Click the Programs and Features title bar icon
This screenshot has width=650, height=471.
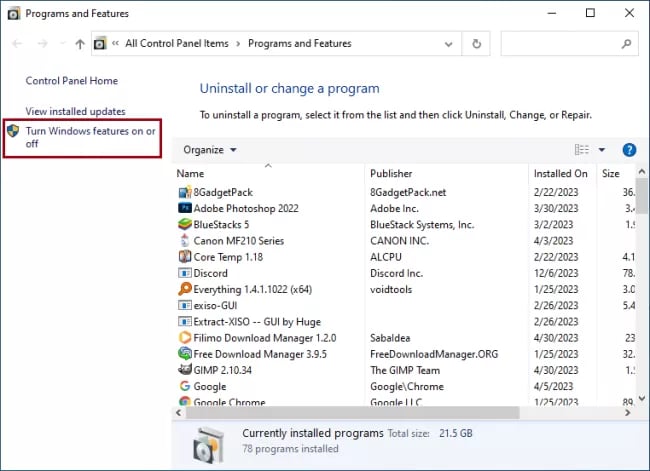14,14
